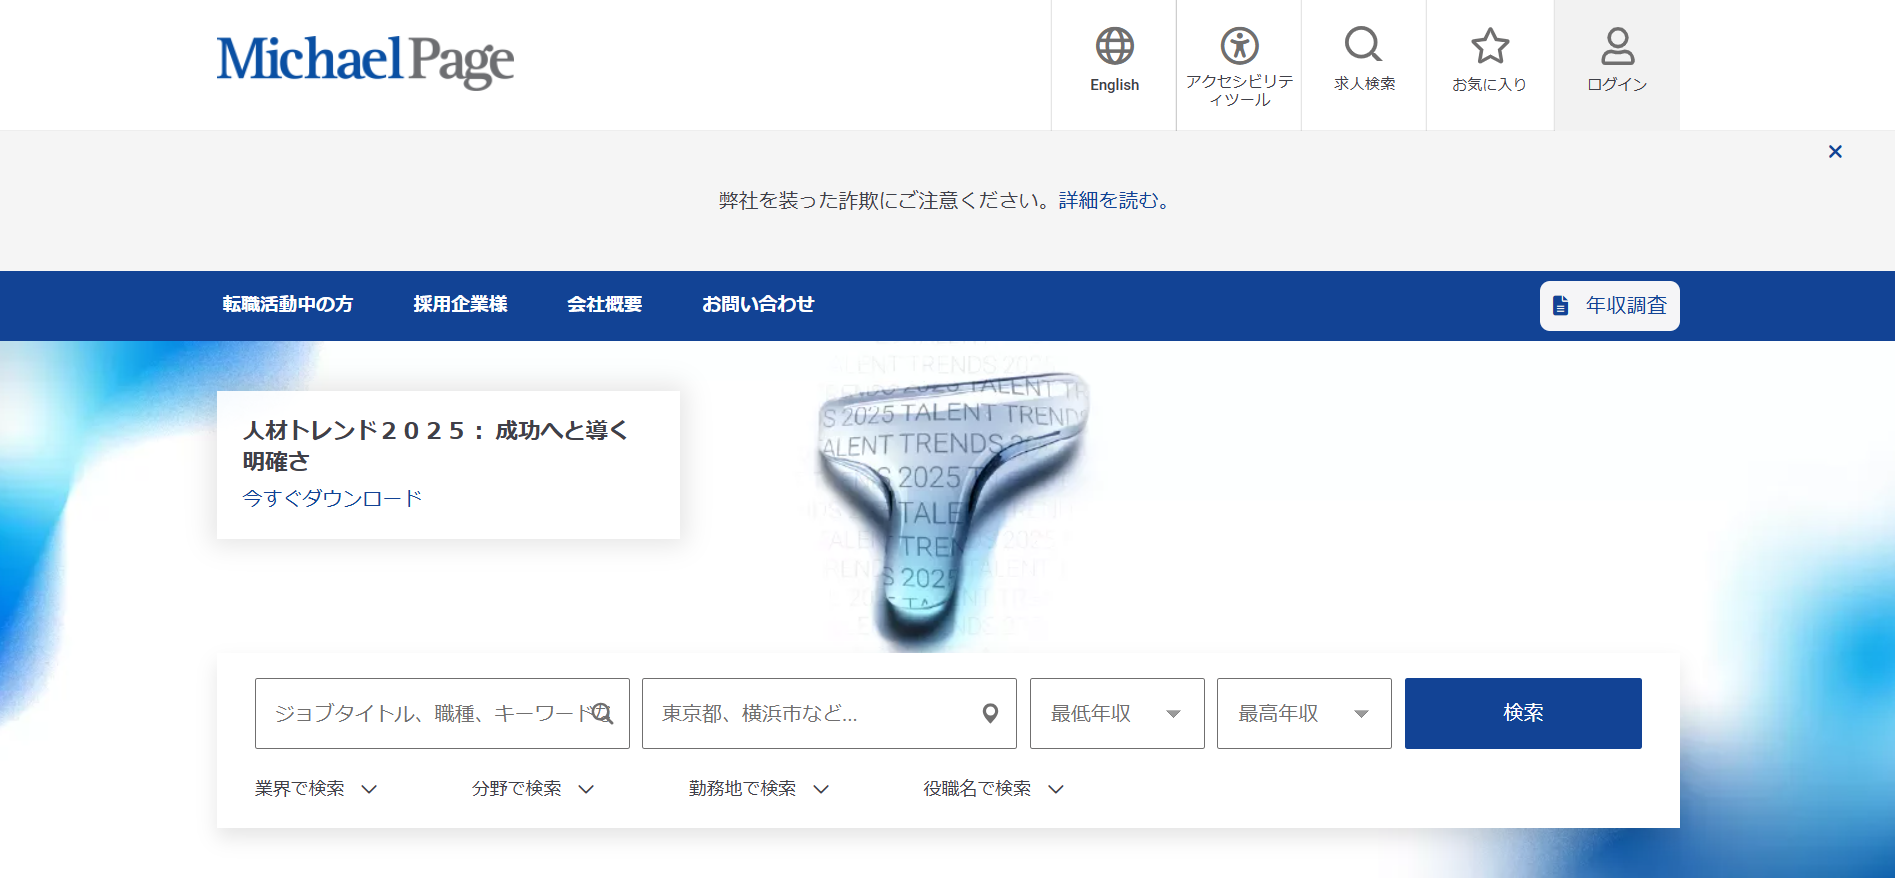The width and height of the screenshot is (1895, 878).
Task: Click the globe icon for English
Action: [1114, 46]
